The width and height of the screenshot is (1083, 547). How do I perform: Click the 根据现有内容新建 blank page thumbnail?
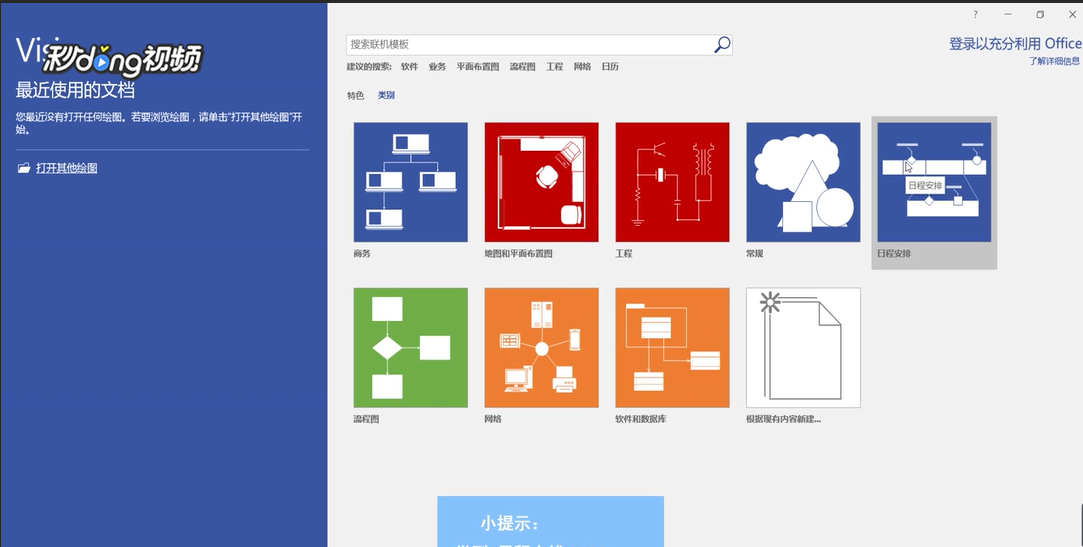coord(803,348)
